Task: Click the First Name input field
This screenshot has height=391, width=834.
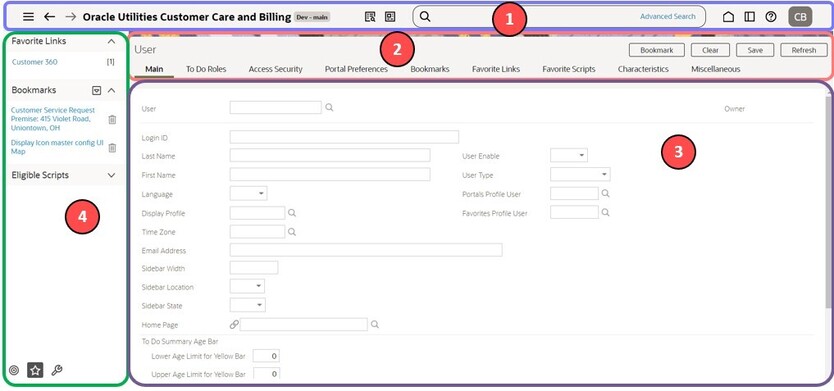Action: [330, 174]
